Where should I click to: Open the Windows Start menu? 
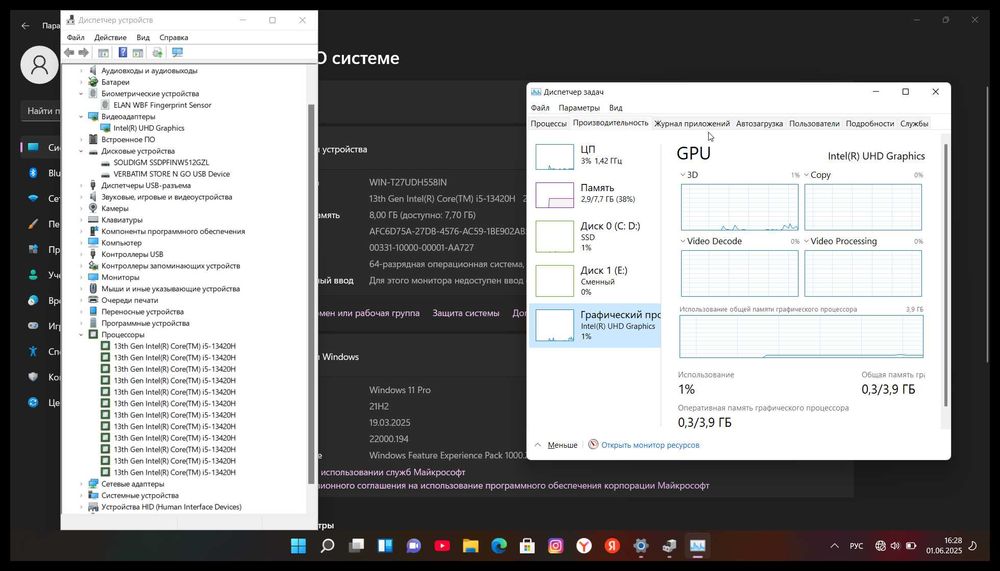[x=298, y=545]
